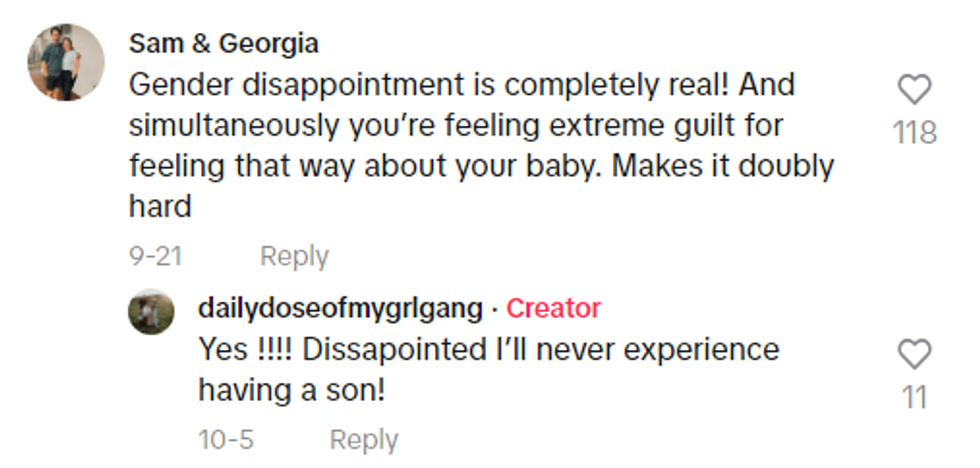Like the Sam & Georgia comment heart

(914, 90)
